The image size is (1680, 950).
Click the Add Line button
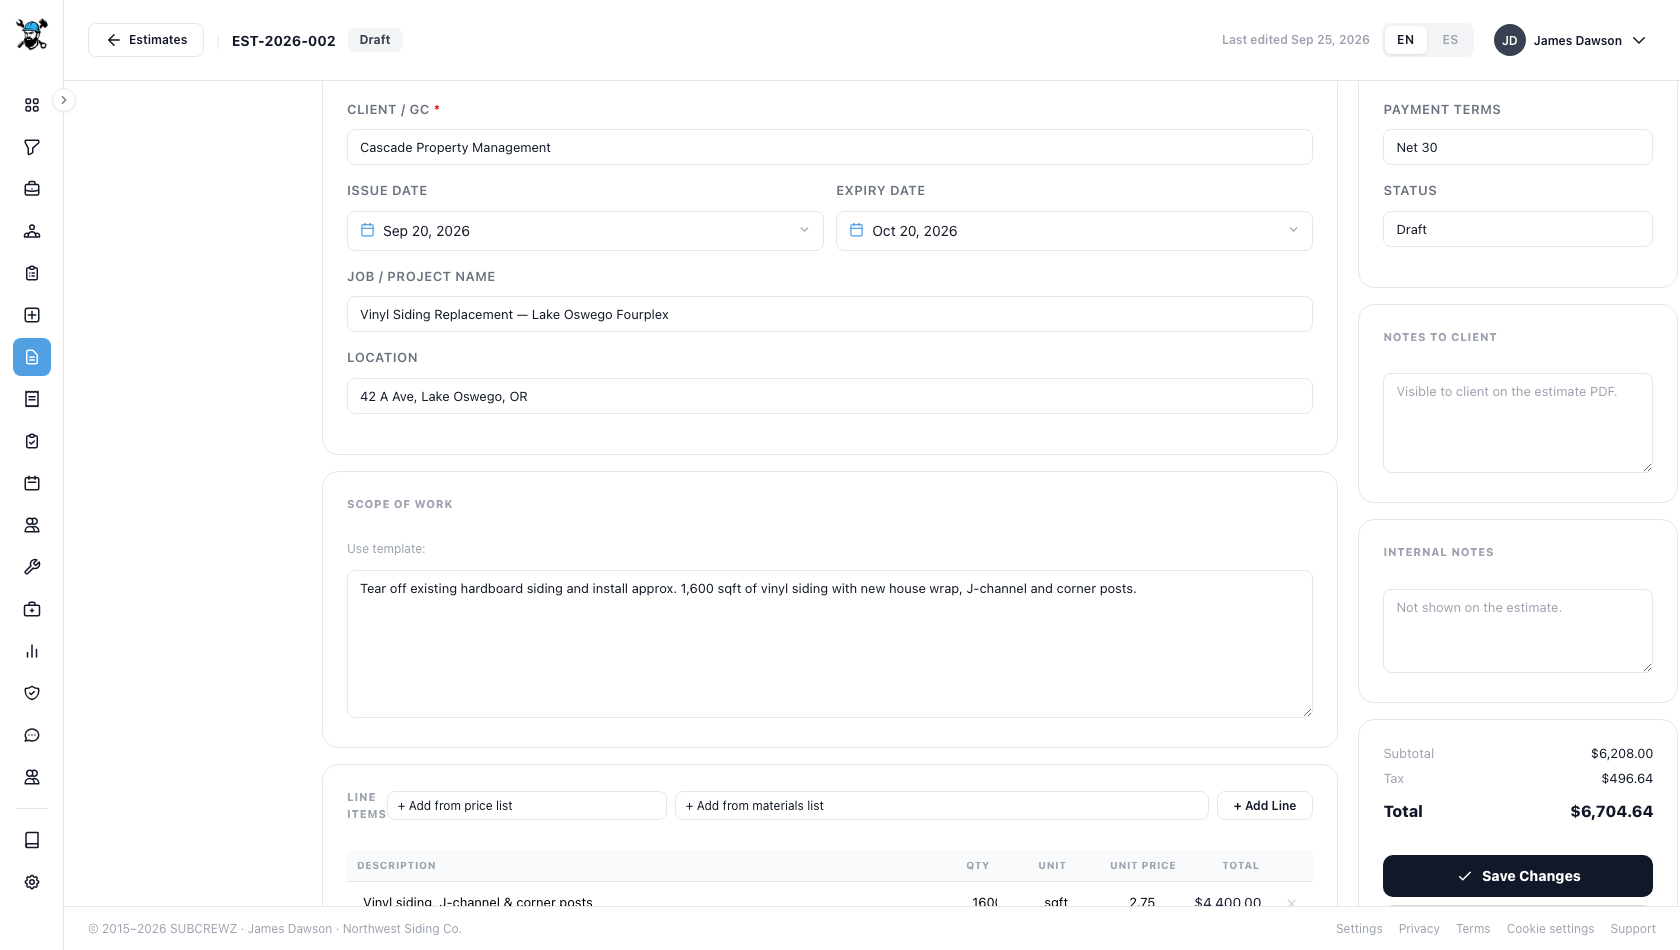coord(1264,806)
